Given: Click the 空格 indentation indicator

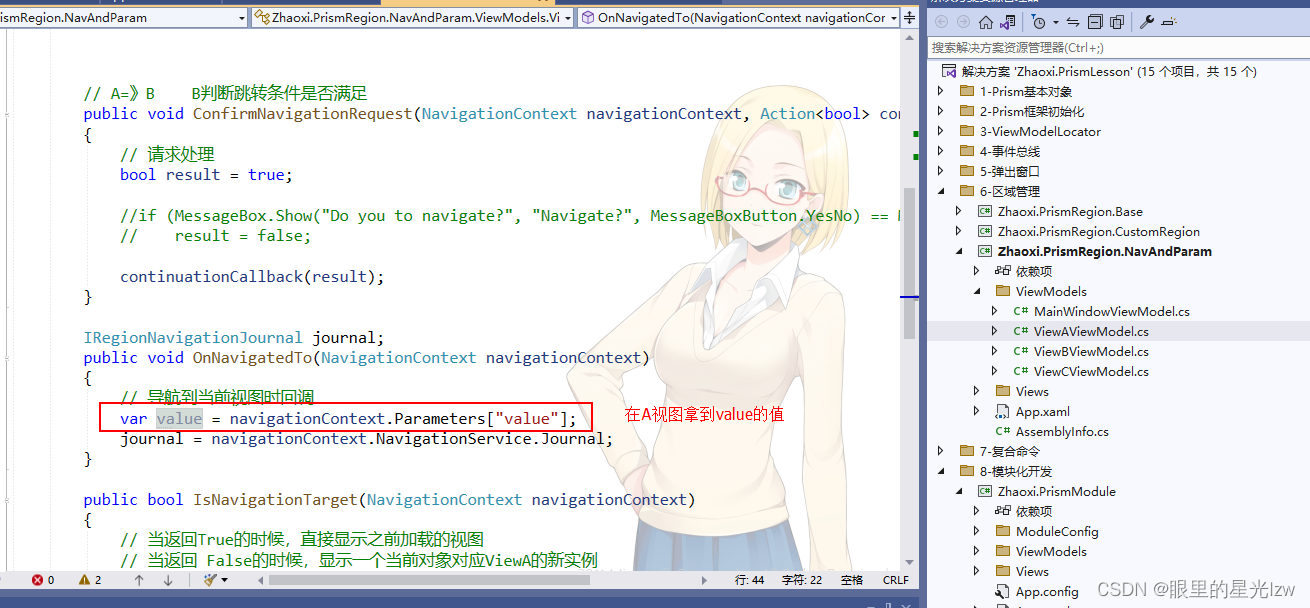Looking at the screenshot, I should point(852,580).
